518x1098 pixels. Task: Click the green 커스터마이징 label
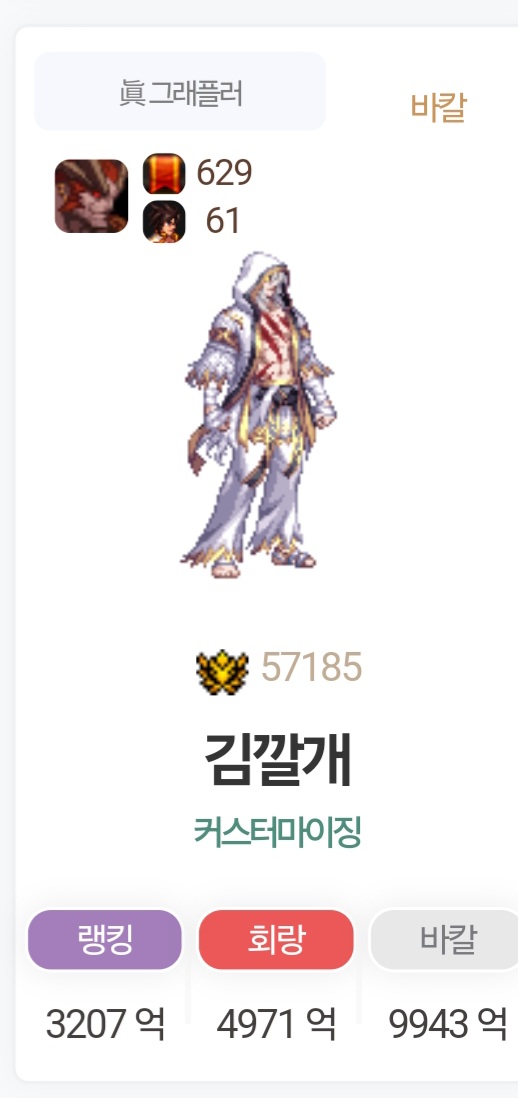pos(277,832)
